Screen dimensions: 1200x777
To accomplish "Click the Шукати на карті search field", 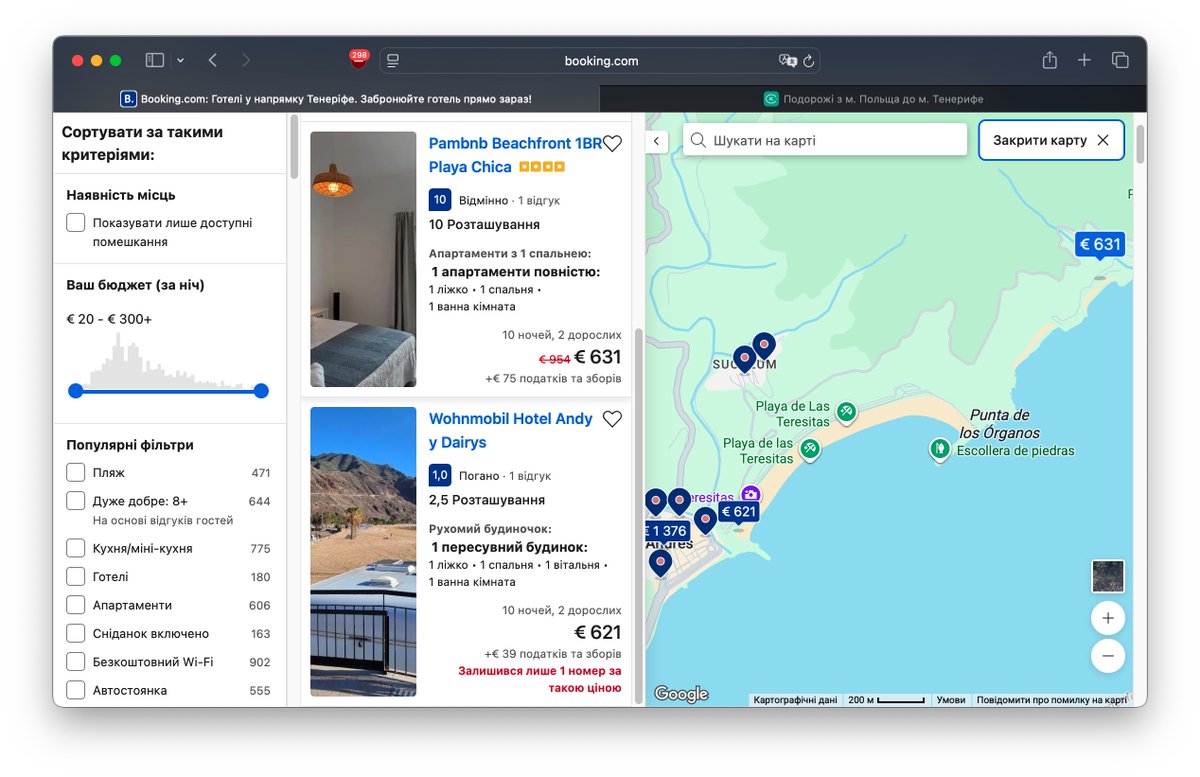I will pyautogui.click(x=825, y=141).
